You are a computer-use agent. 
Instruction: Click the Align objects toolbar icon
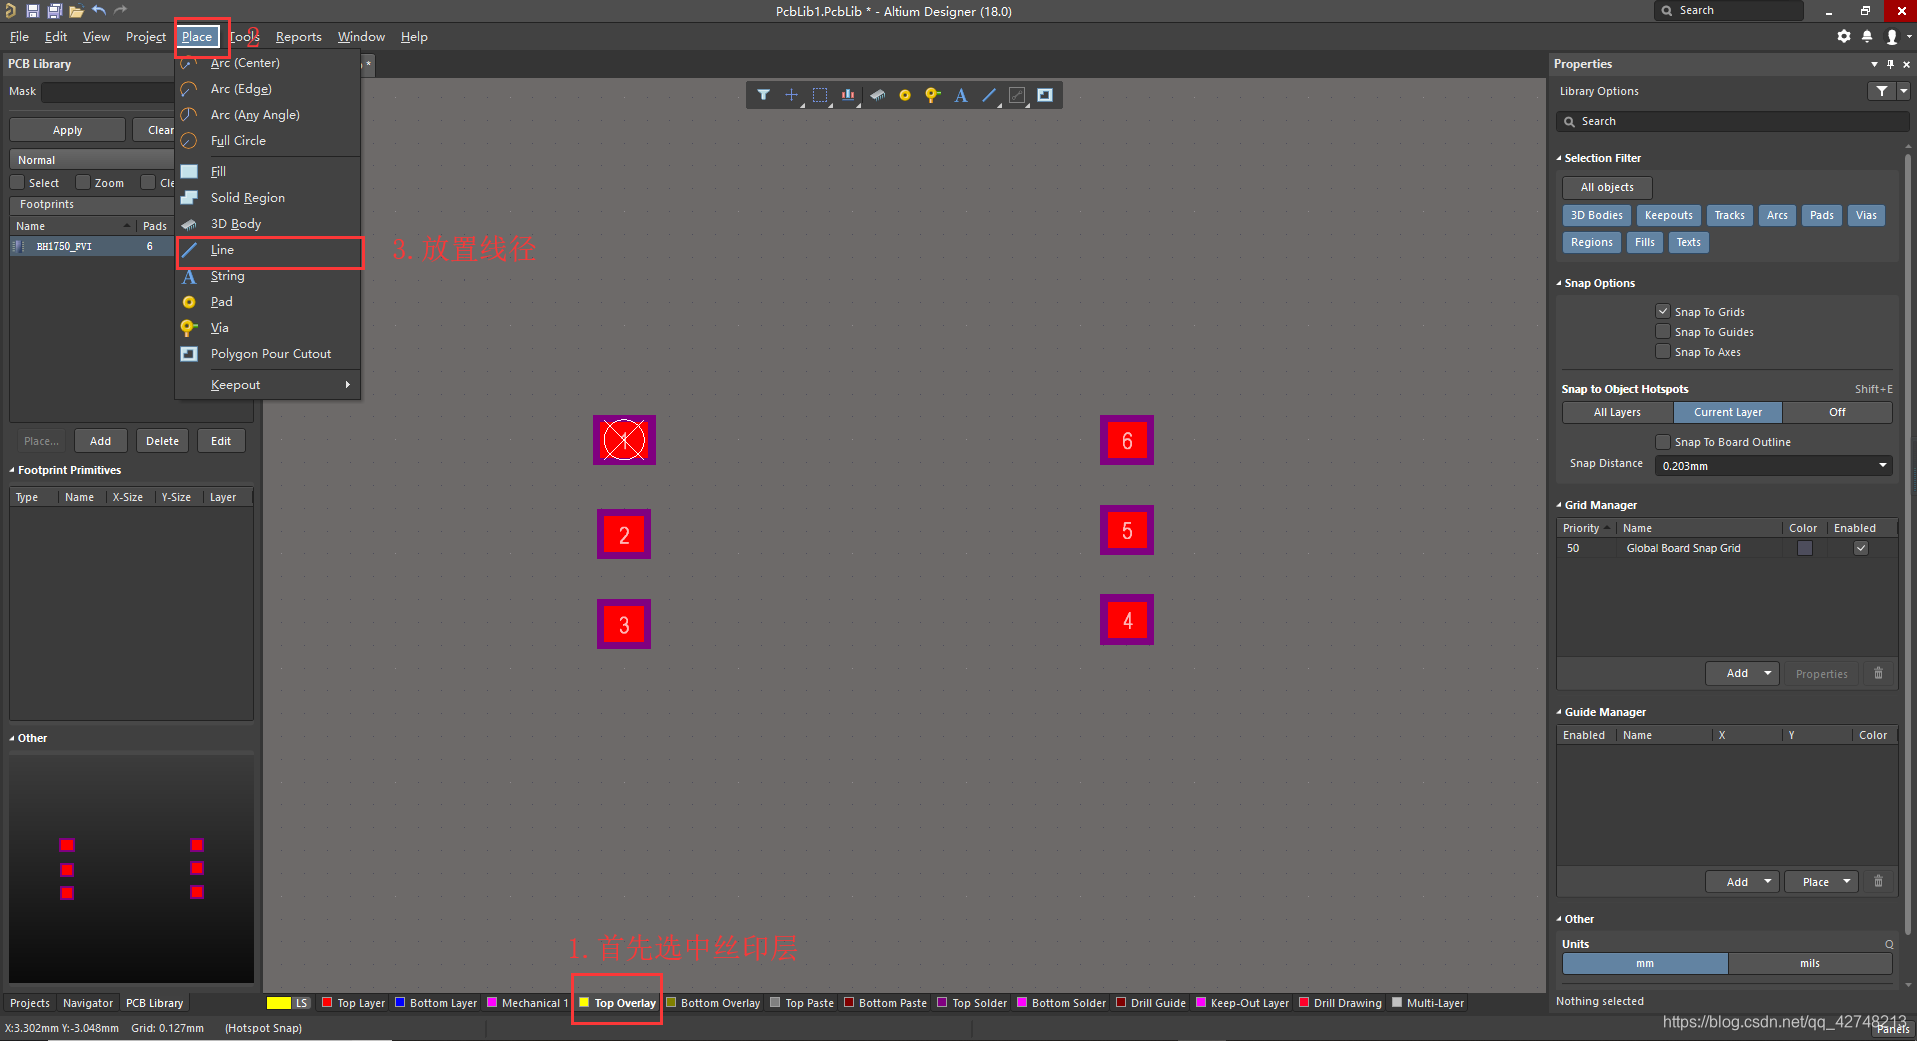(x=848, y=95)
